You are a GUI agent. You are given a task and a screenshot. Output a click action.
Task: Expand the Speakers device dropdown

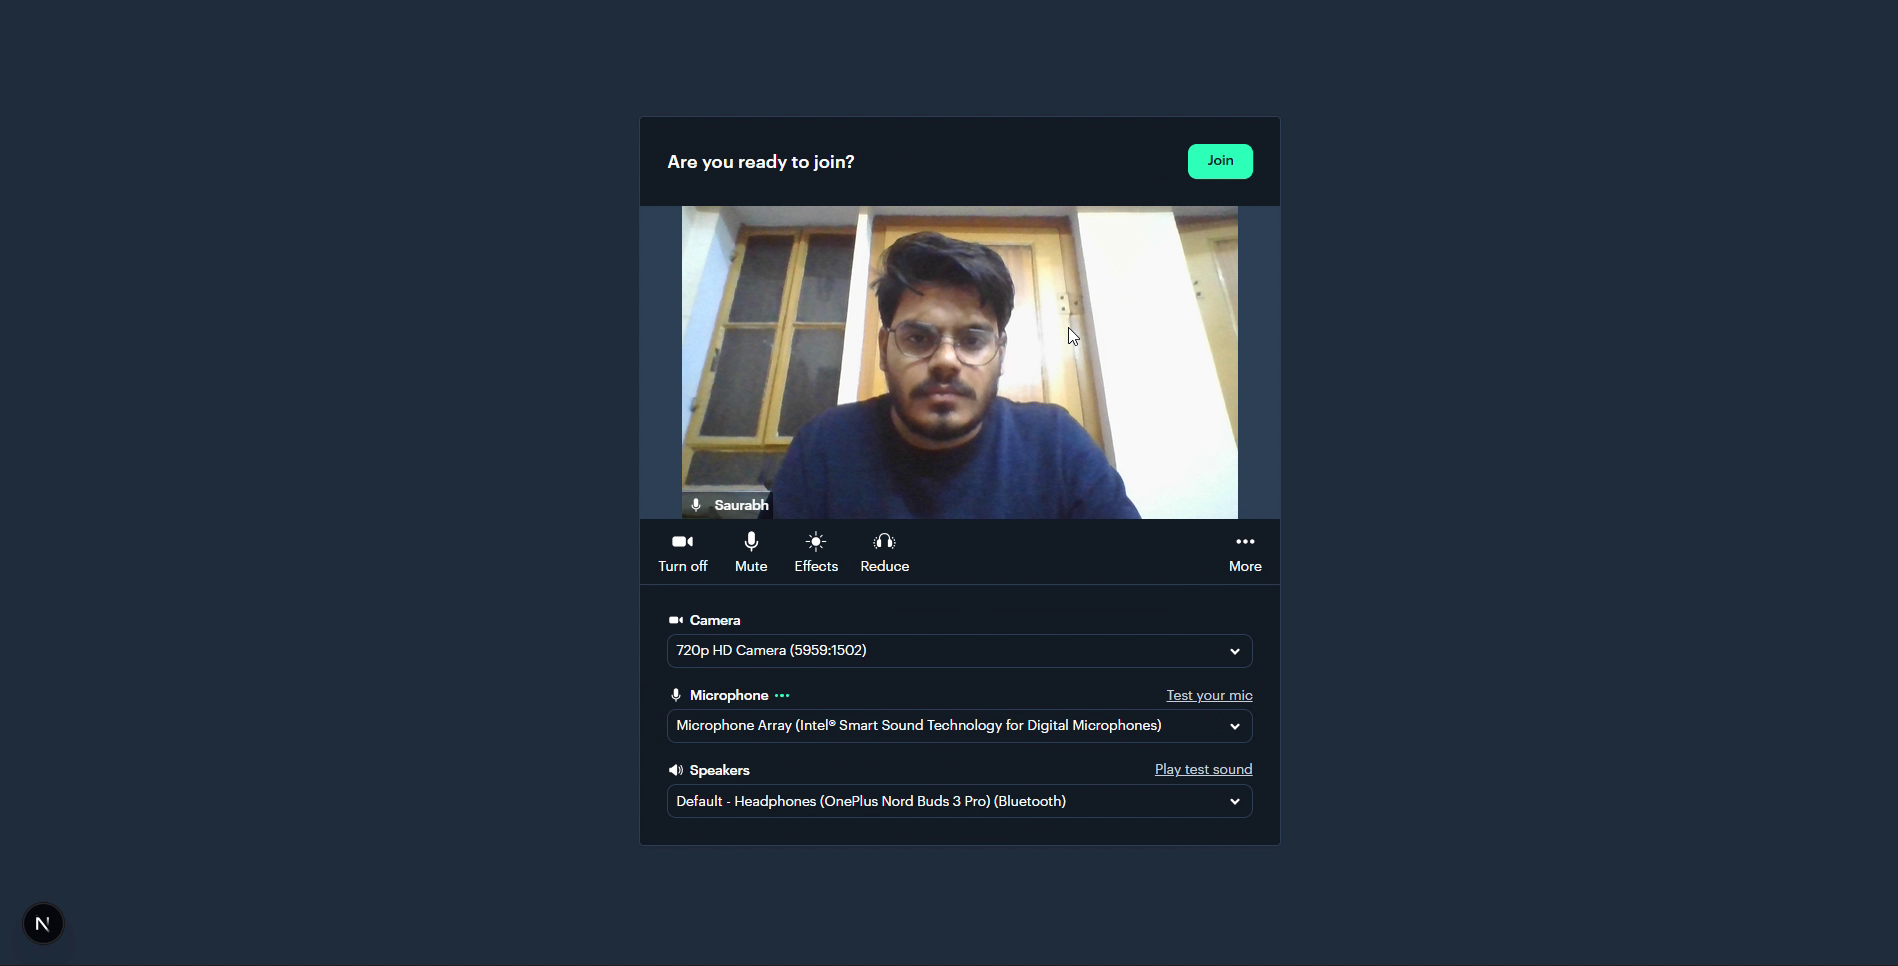(x=960, y=801)
